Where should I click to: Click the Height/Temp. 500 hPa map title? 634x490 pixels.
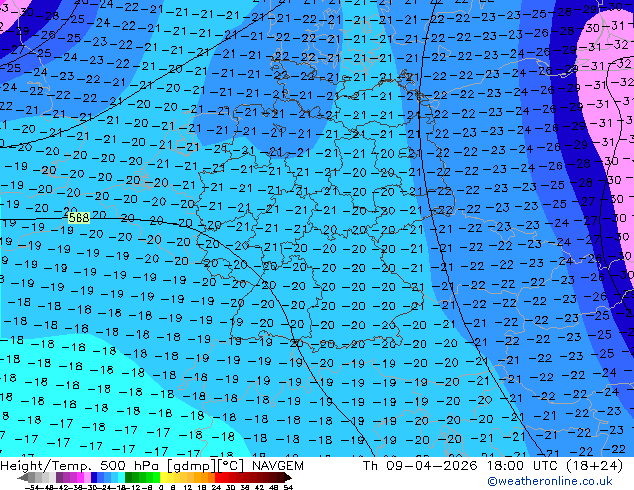81,466
